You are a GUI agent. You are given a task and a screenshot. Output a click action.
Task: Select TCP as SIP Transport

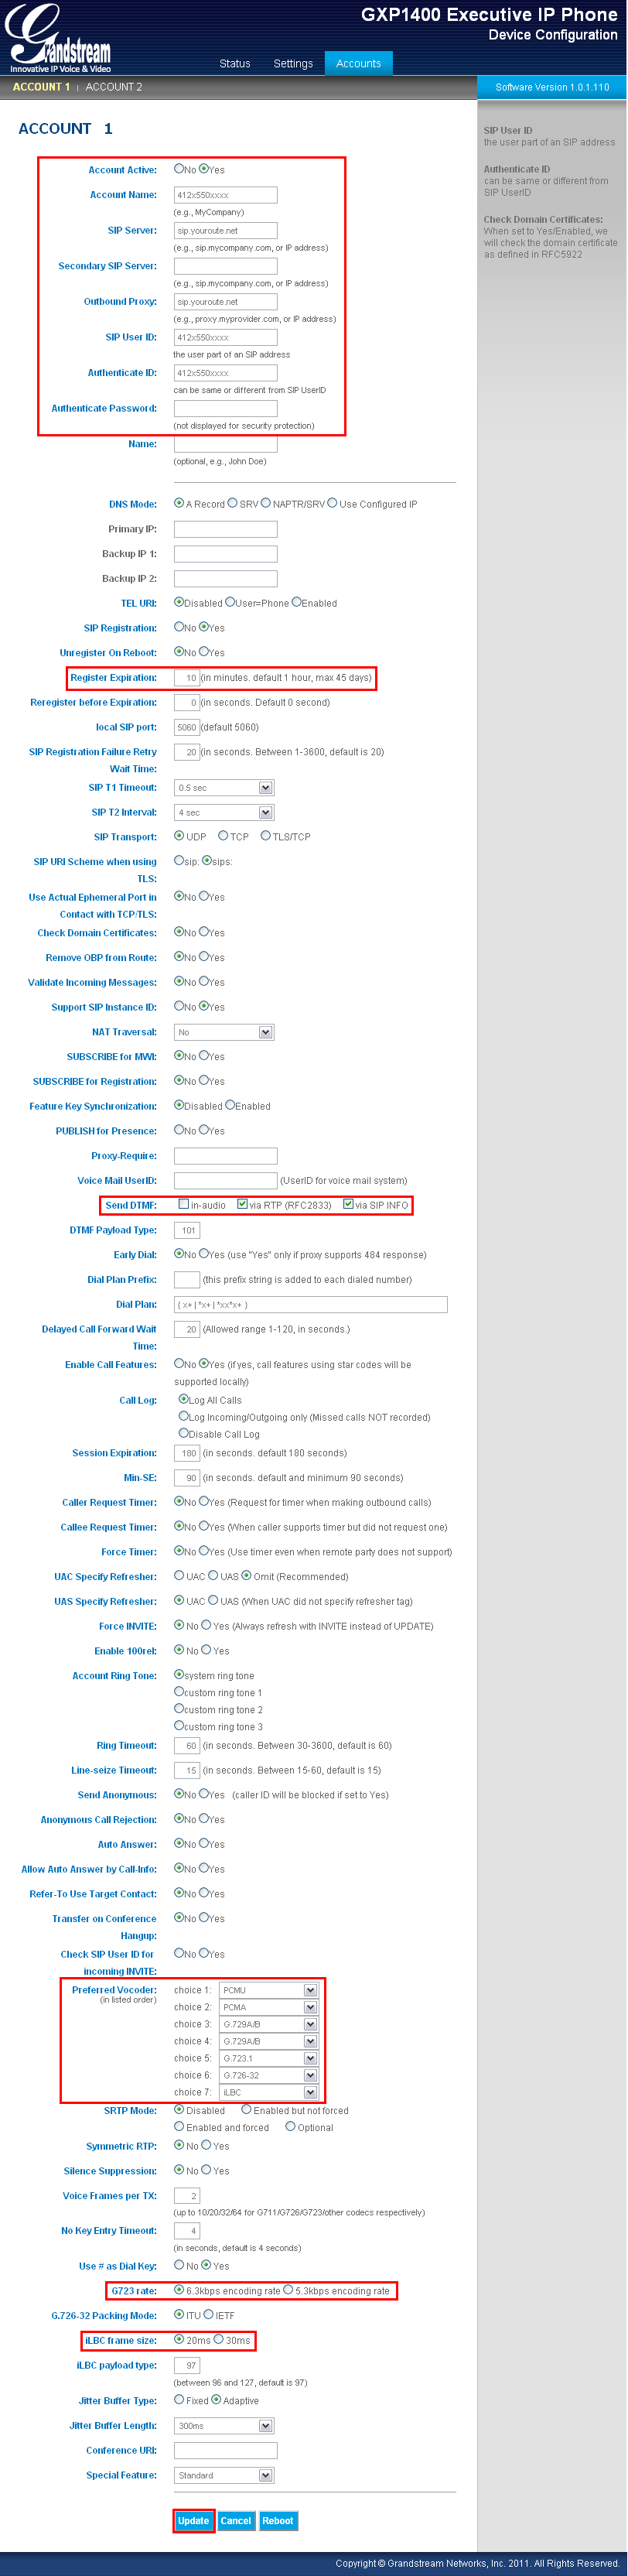[223, 836]
